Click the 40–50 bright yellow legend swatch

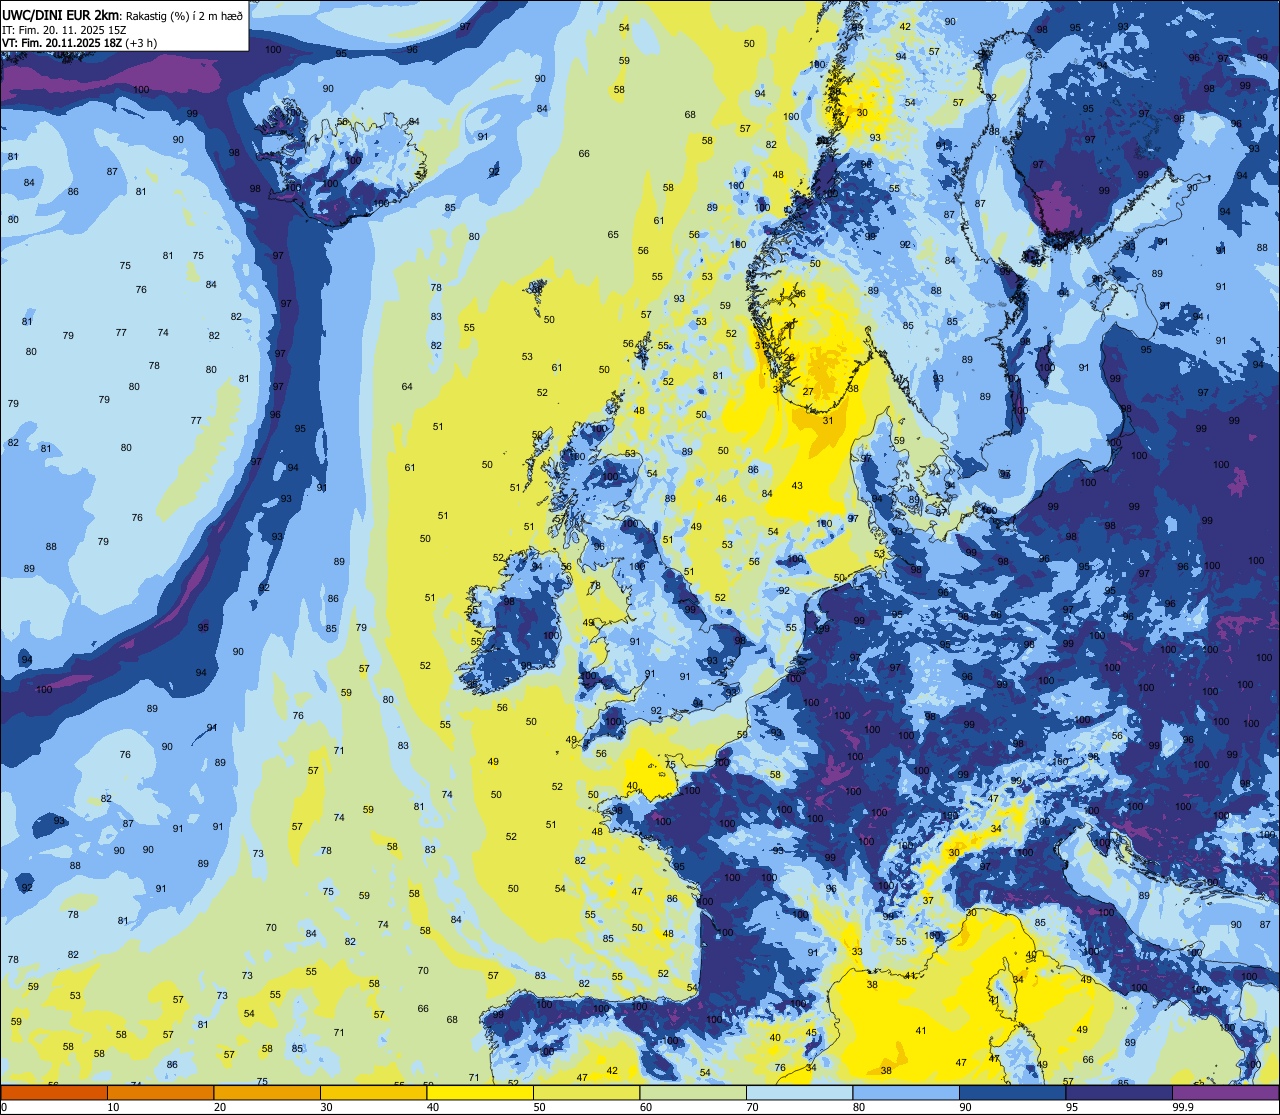point(480,1092)
